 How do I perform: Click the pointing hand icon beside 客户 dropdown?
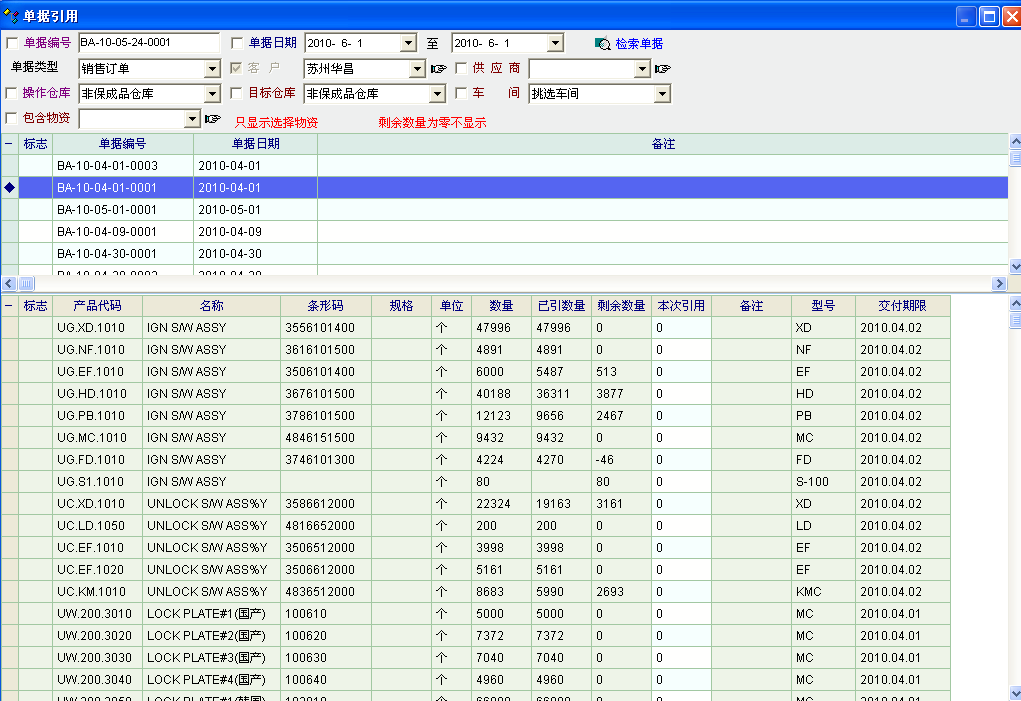tap(438, 69)
